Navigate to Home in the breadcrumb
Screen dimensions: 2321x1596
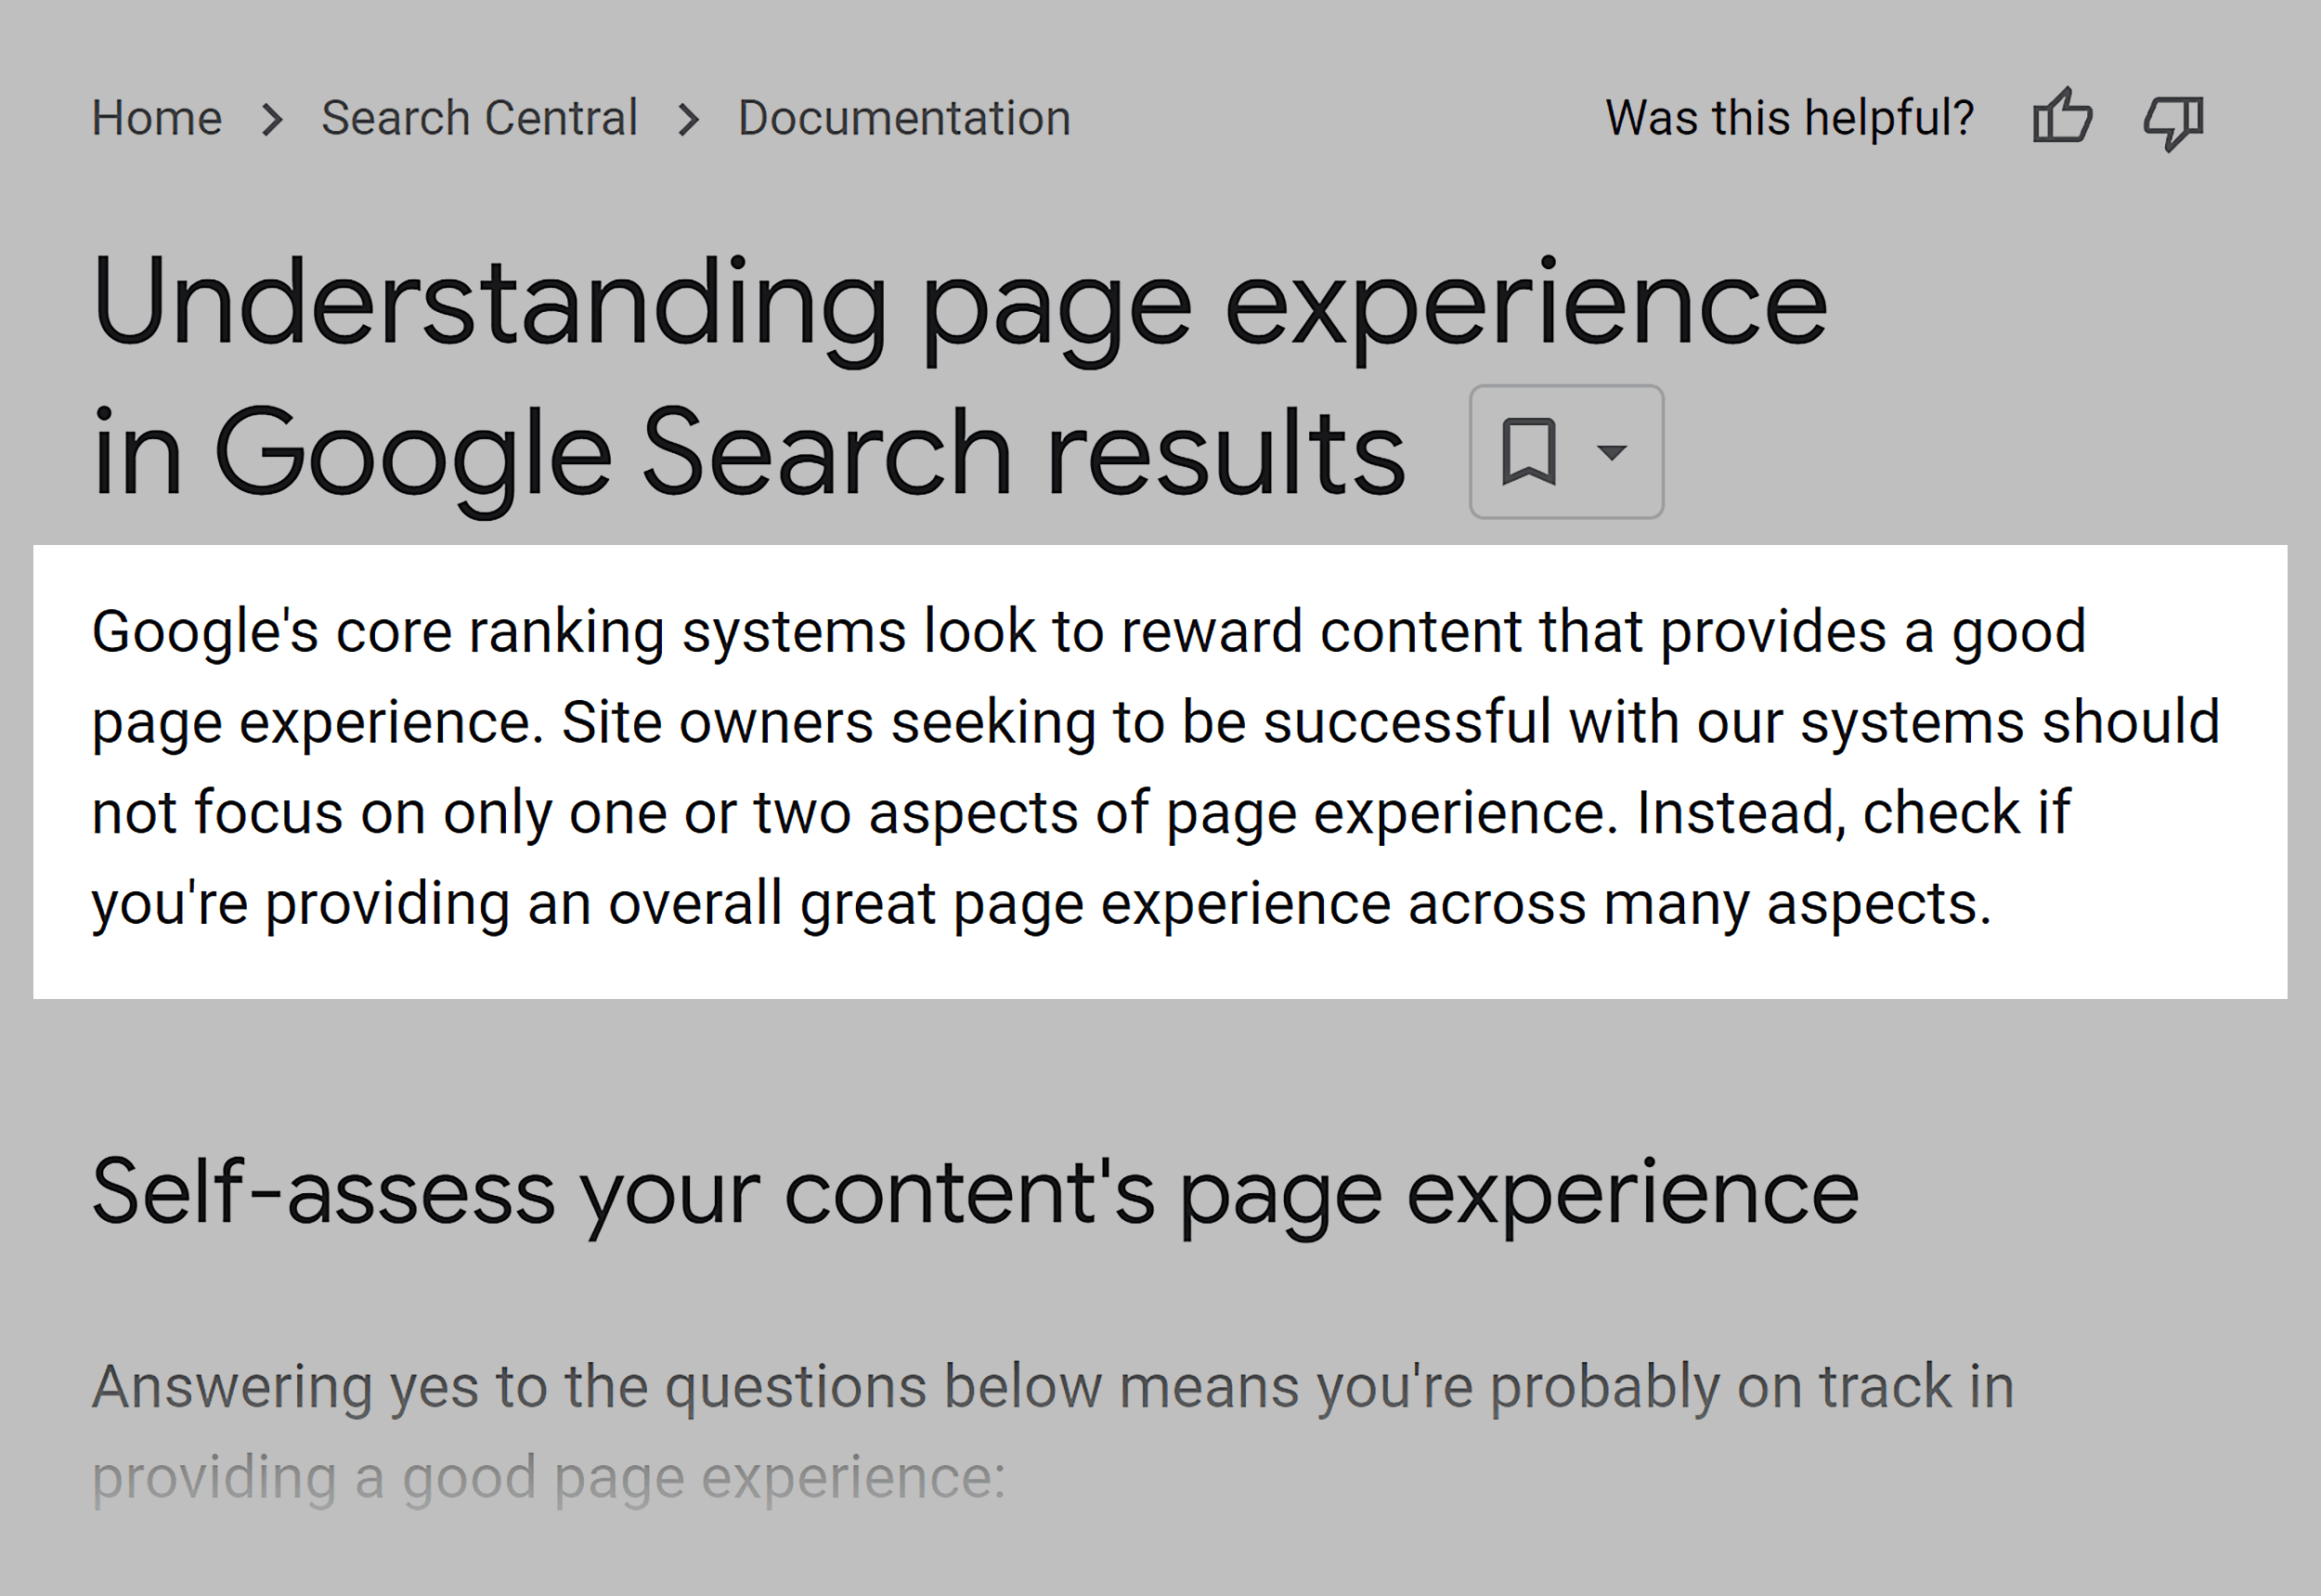coord(157,117)
